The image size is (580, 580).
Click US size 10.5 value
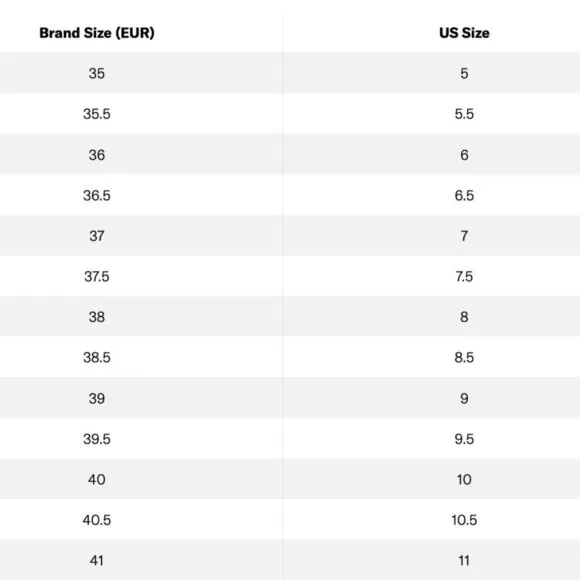coord(464,520)
